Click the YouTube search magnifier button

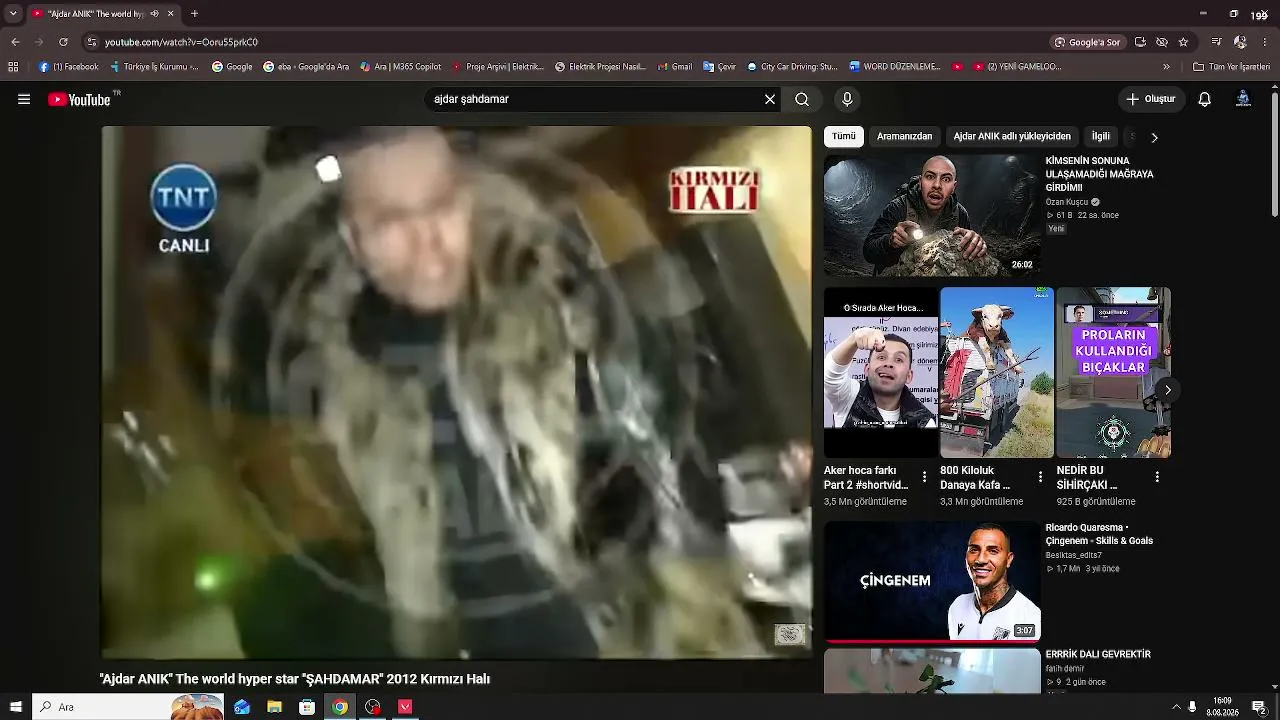pyautogui.click(x=802, y=99)
